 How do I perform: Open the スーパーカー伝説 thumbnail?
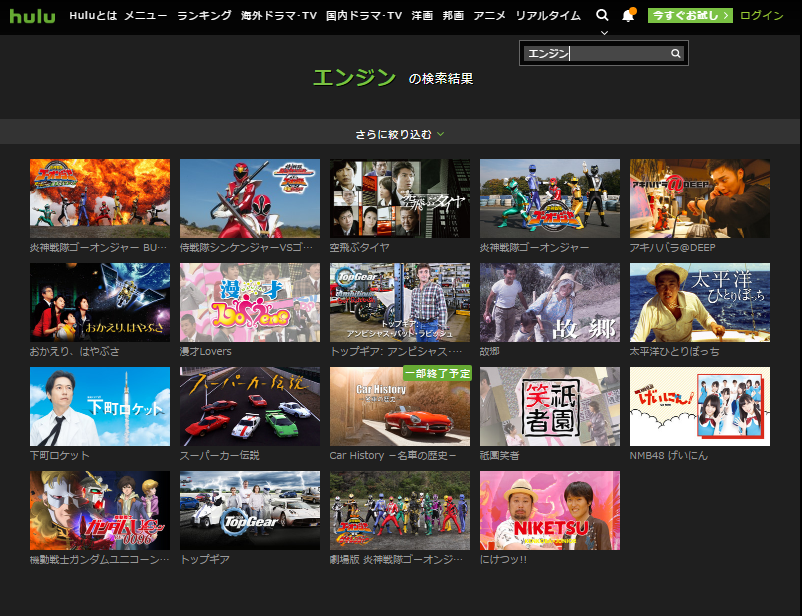pyautogui.click(x=250, y=406)
